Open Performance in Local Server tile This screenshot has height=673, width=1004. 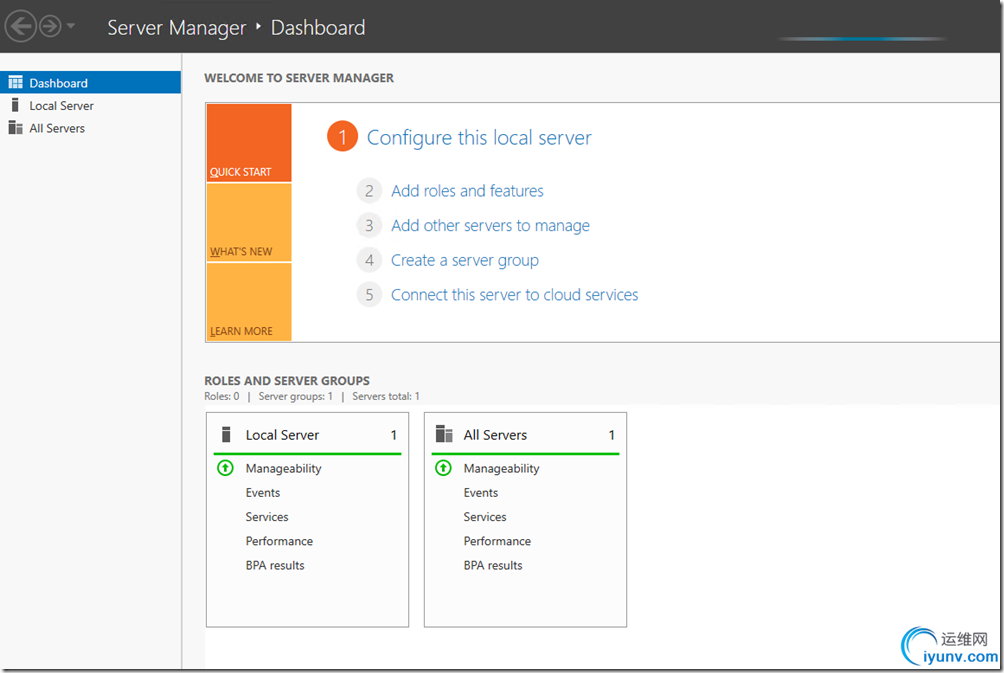click(x=279, y=541)
